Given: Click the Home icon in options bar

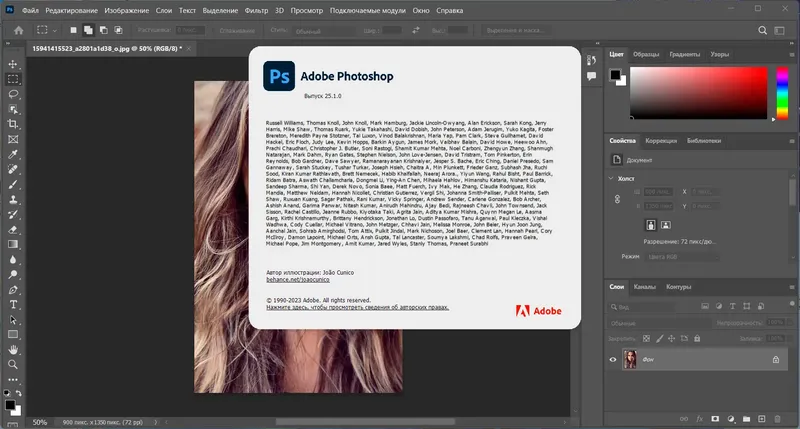Looking at the screenshot, I should [19, 30].
